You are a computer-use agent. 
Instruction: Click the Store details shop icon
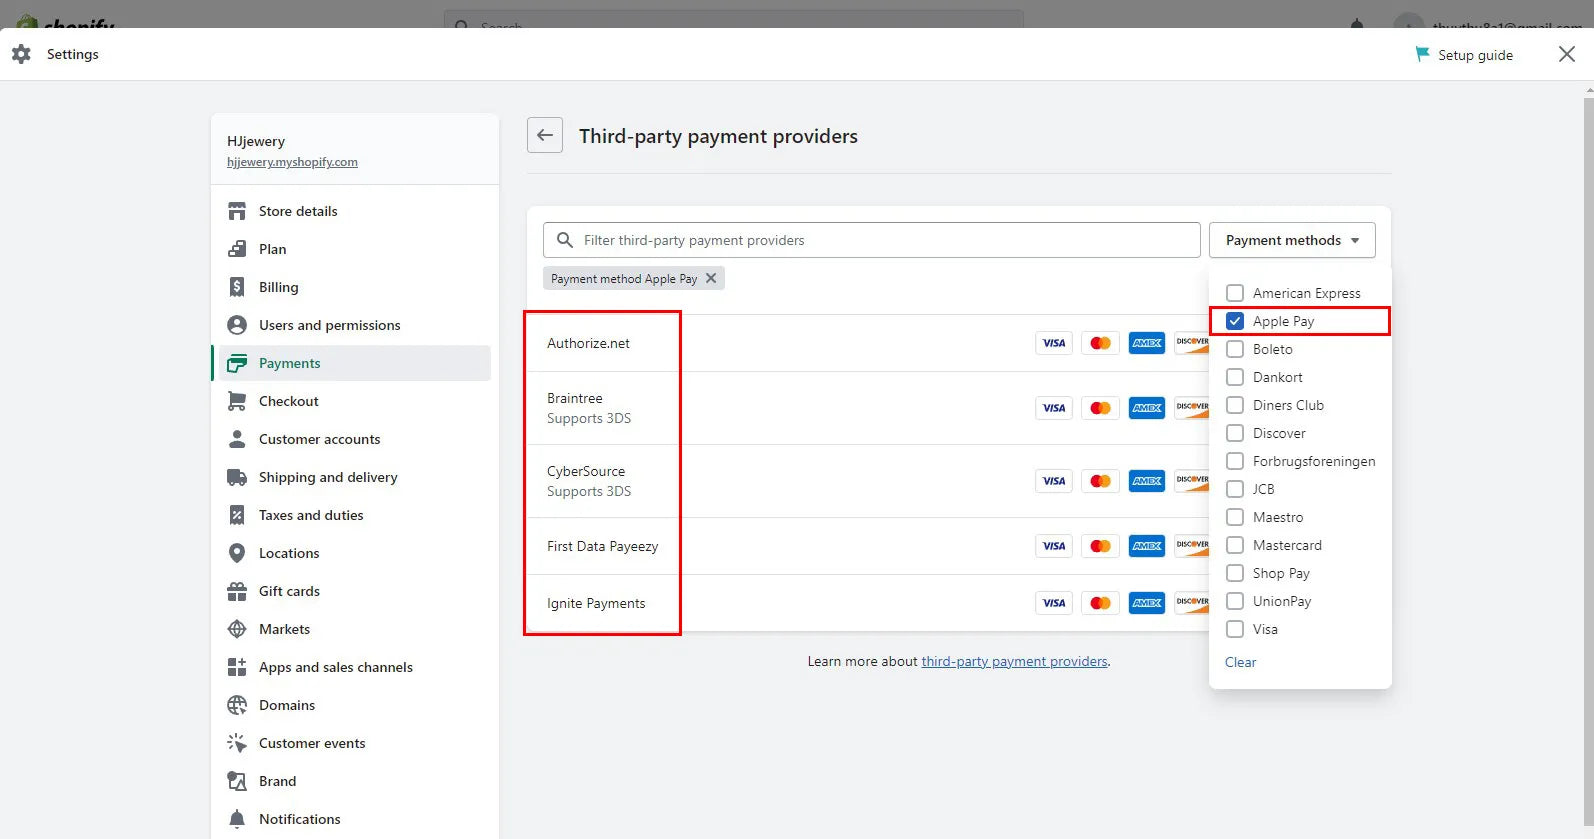[237, 211]
